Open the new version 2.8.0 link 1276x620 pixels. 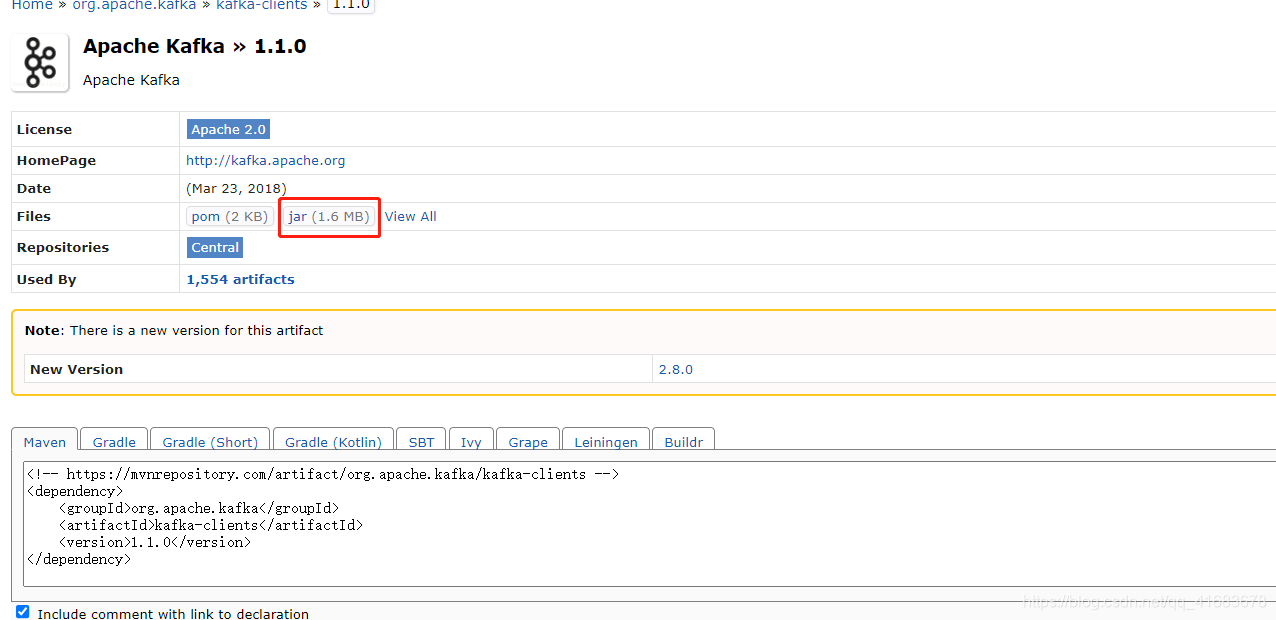coord(675,369)
